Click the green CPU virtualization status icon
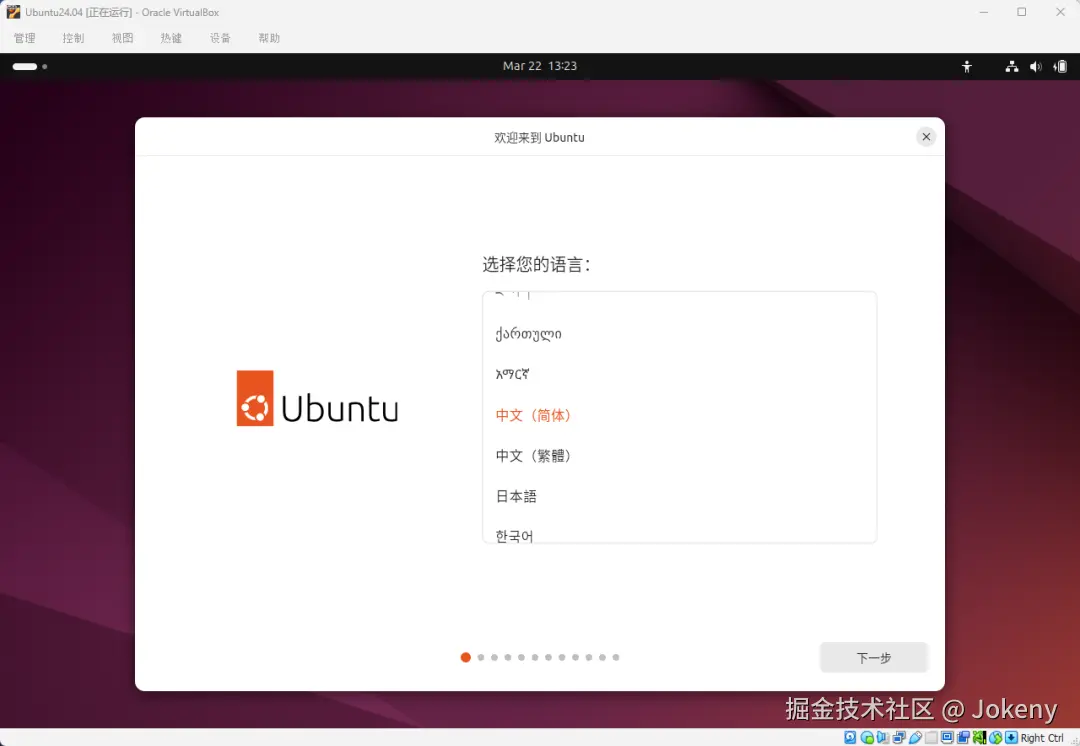 [x=979, y=738]
